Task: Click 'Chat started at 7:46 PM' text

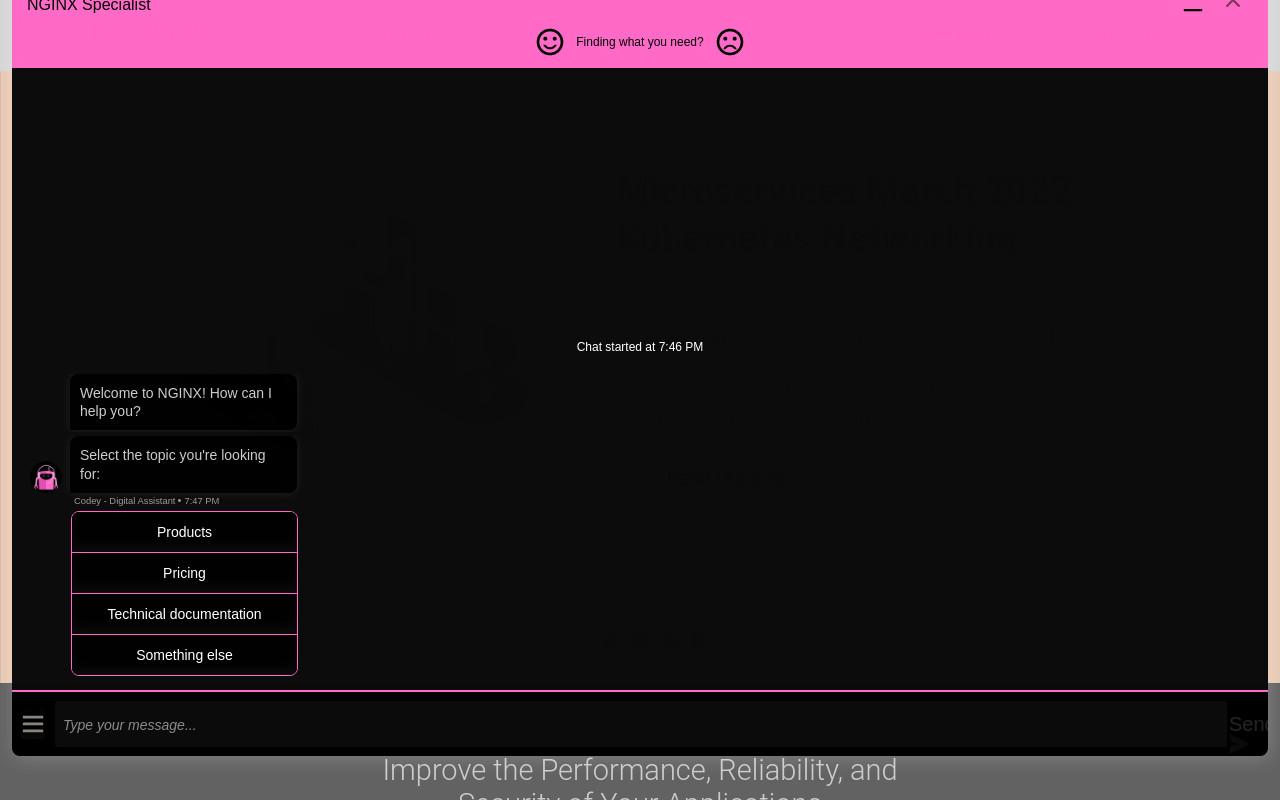Action: [640, 347]
